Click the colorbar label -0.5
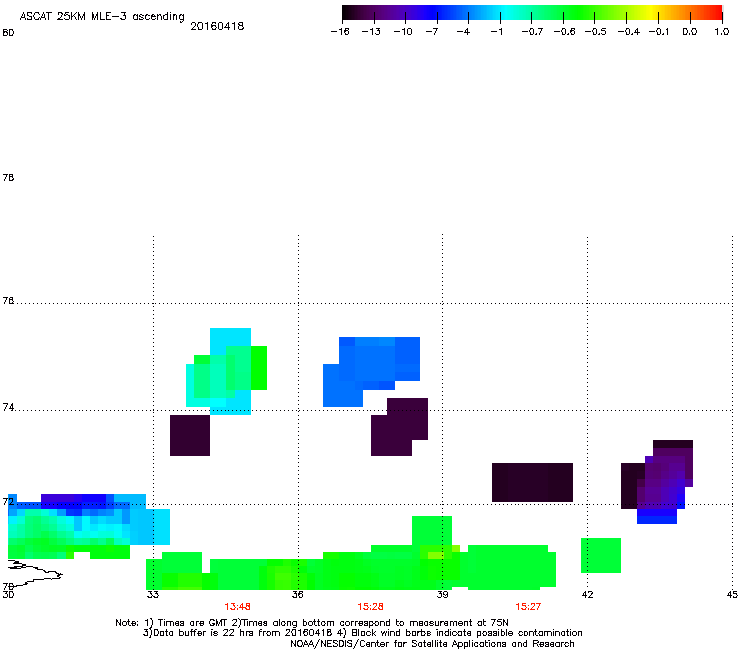 tap(595, 32)
